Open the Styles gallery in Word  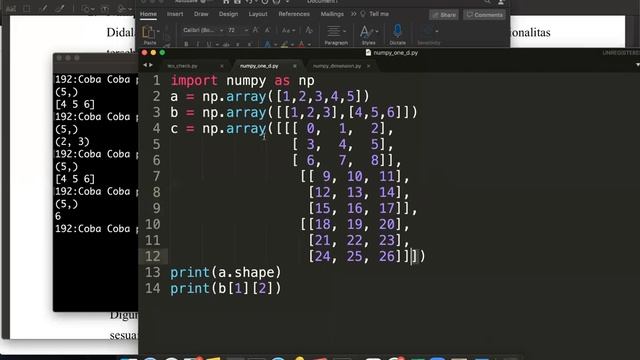368,35
